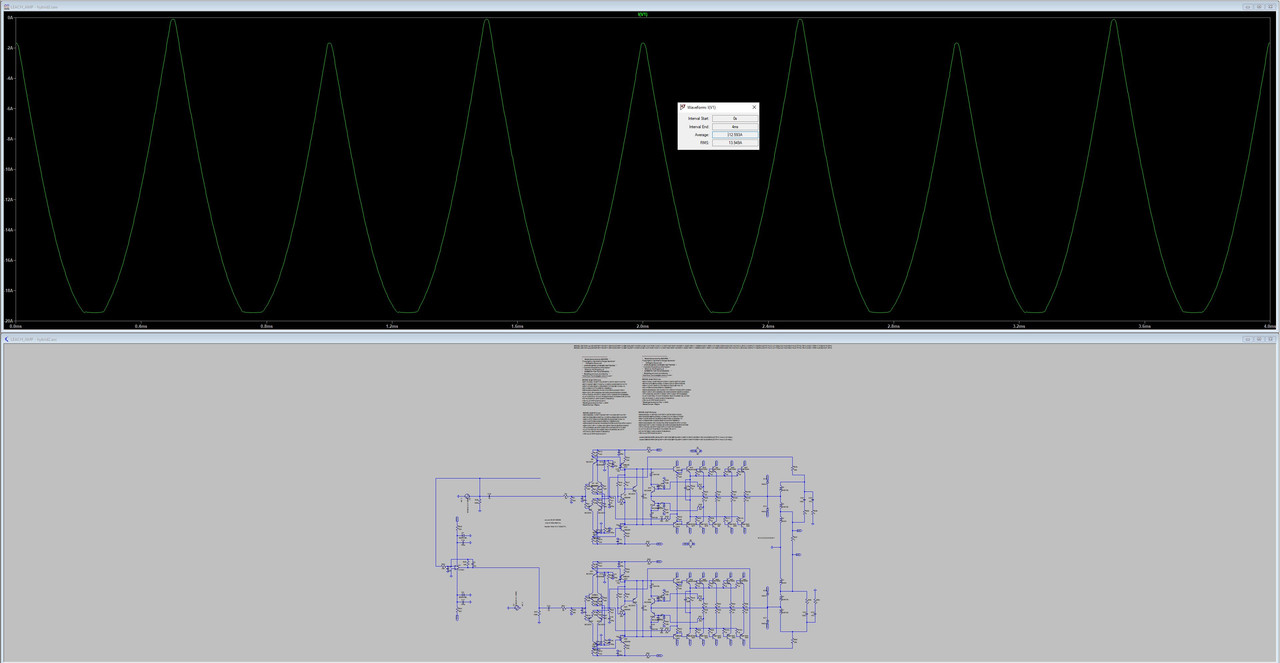This screenshot has height=663, width=1280.
Task: Click the 2.8ms label on time axis
Action: pos(894,326)
